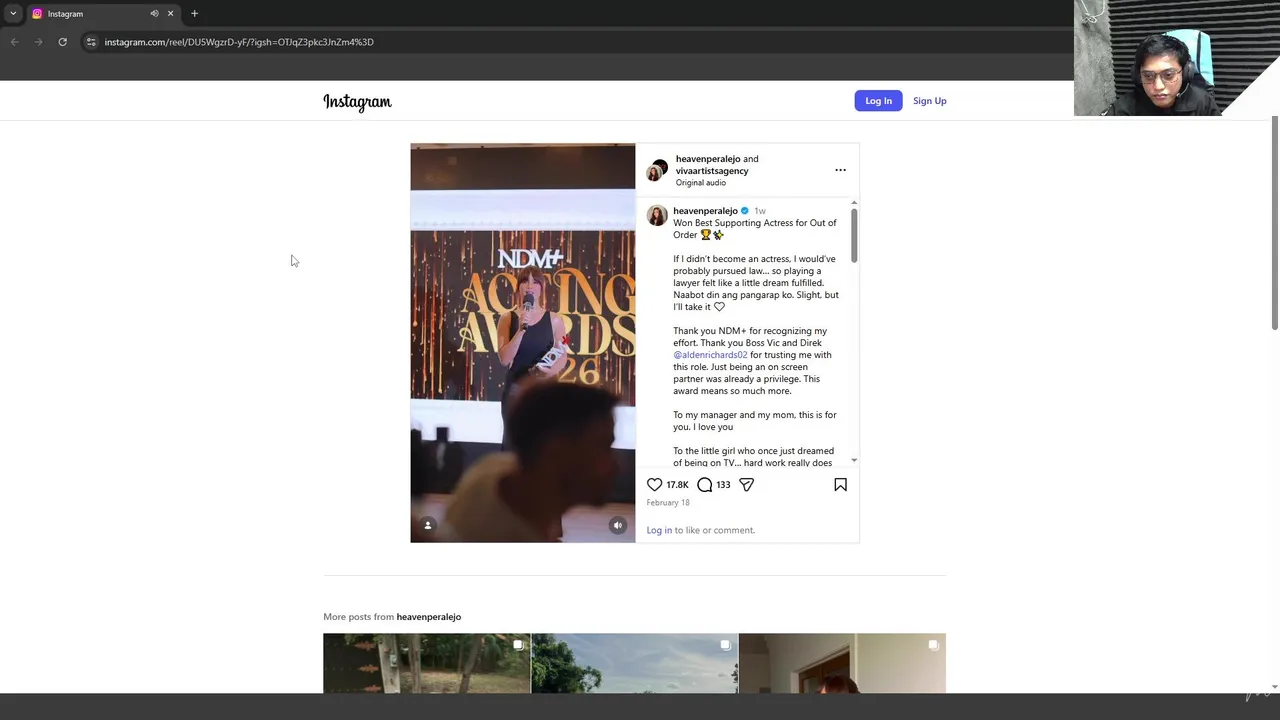Open first thumbnail under More posts
Screen dimensions: 1280x720
pyautogui.click(x=427, y=663)
